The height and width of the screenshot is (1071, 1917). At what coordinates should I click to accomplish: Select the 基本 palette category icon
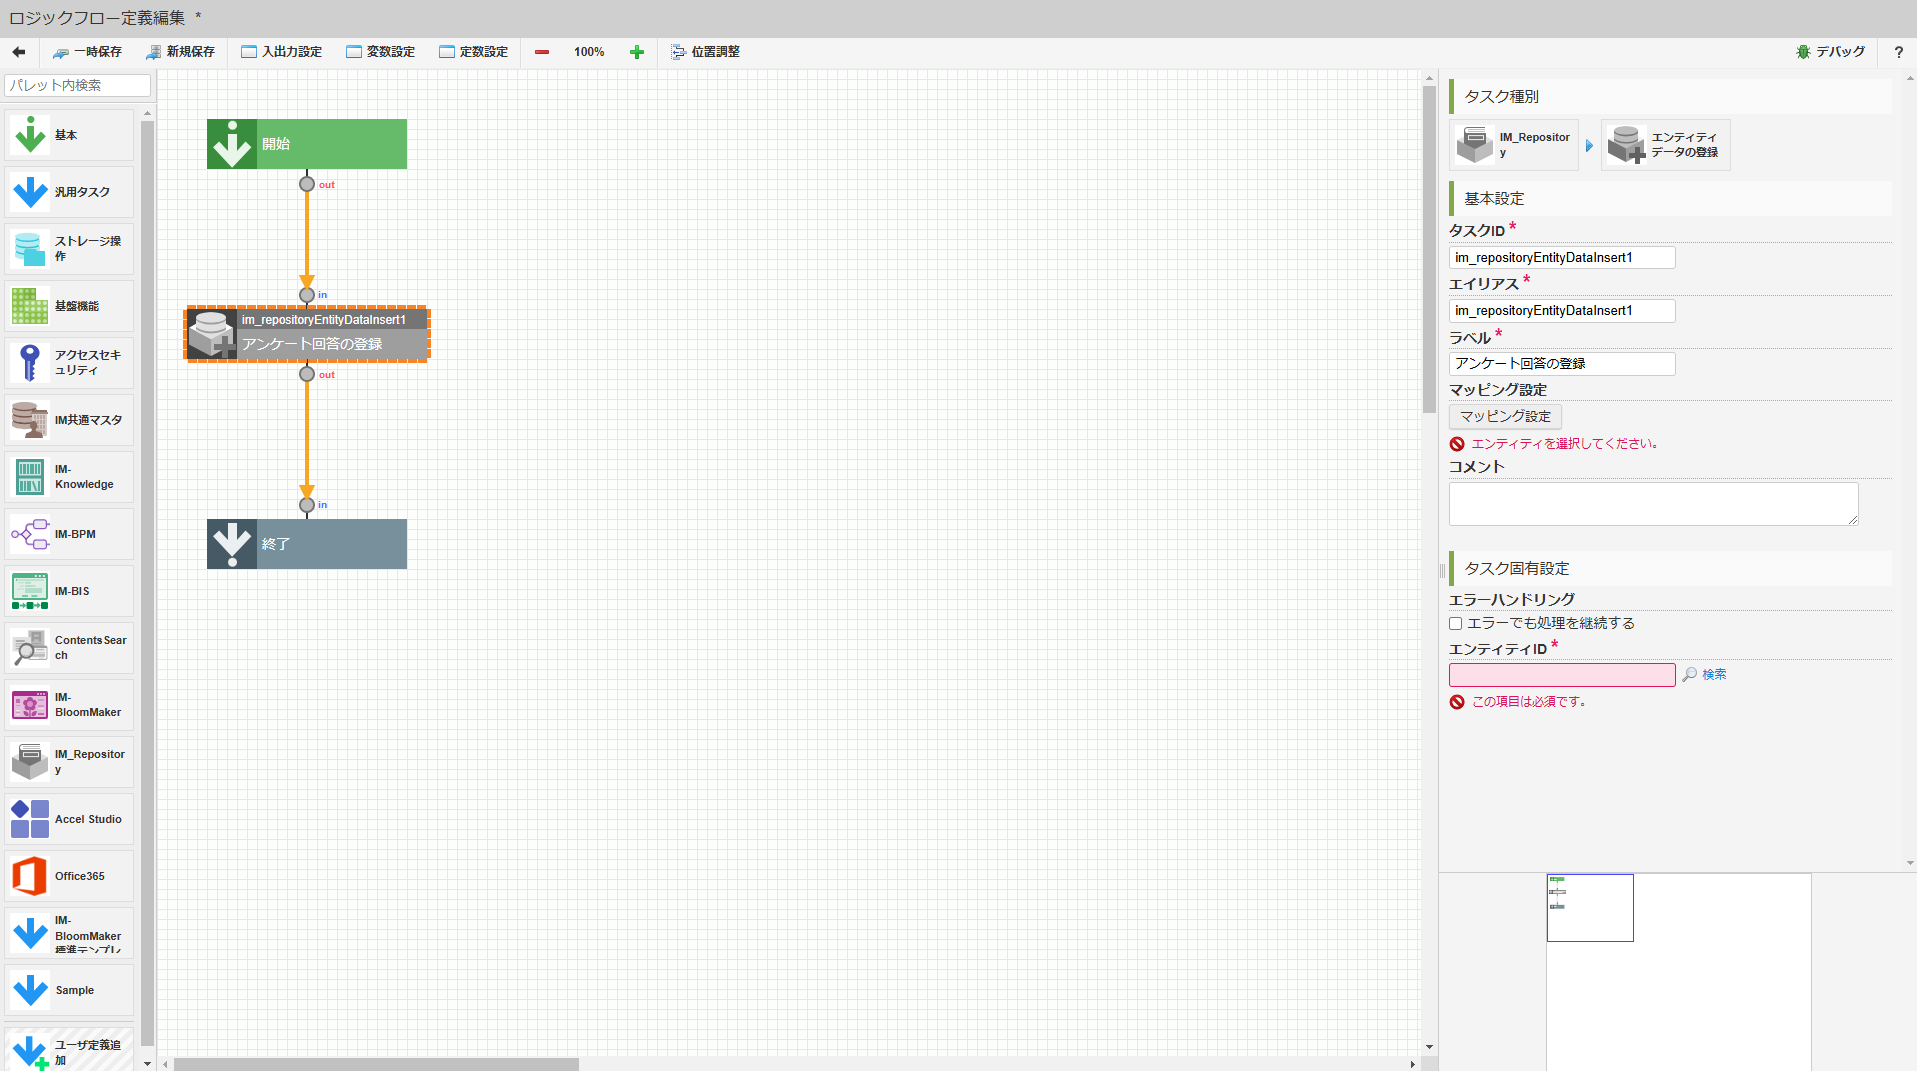tap(30, 135)
